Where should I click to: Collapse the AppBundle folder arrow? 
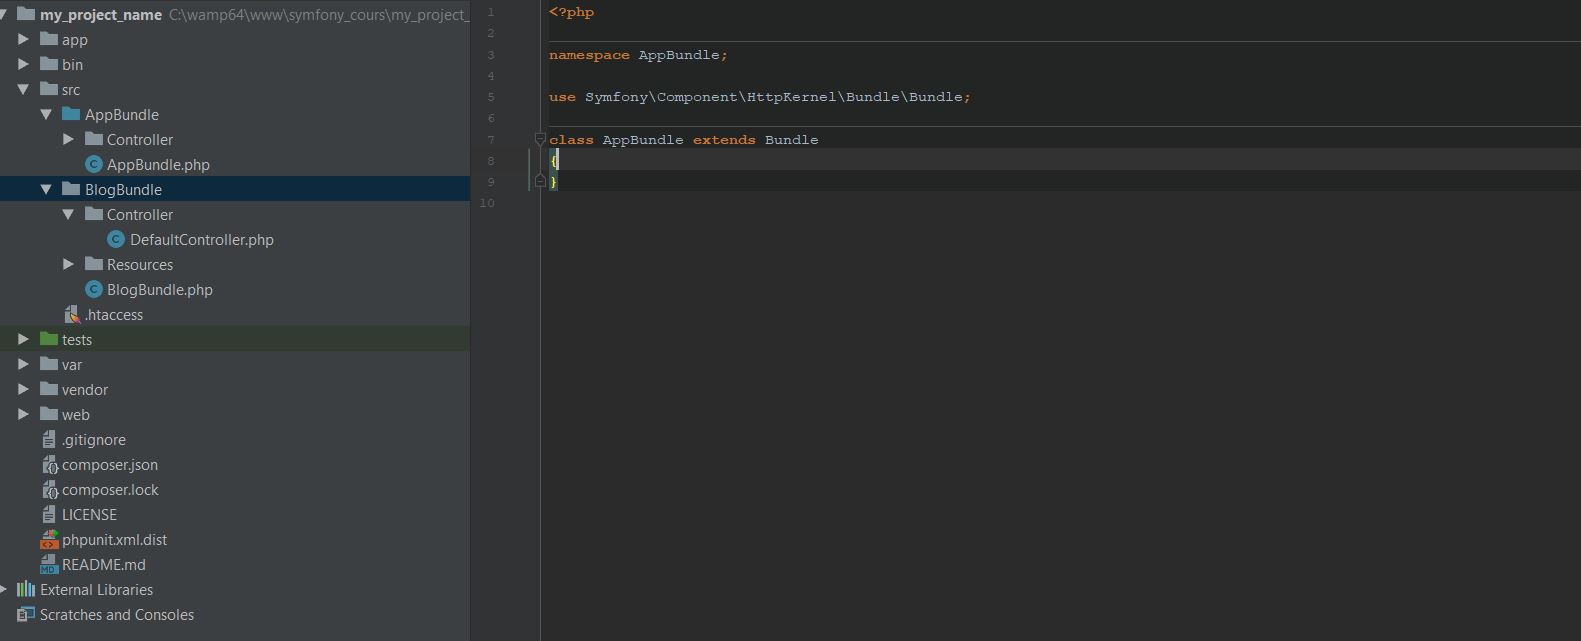pos(46,114)
